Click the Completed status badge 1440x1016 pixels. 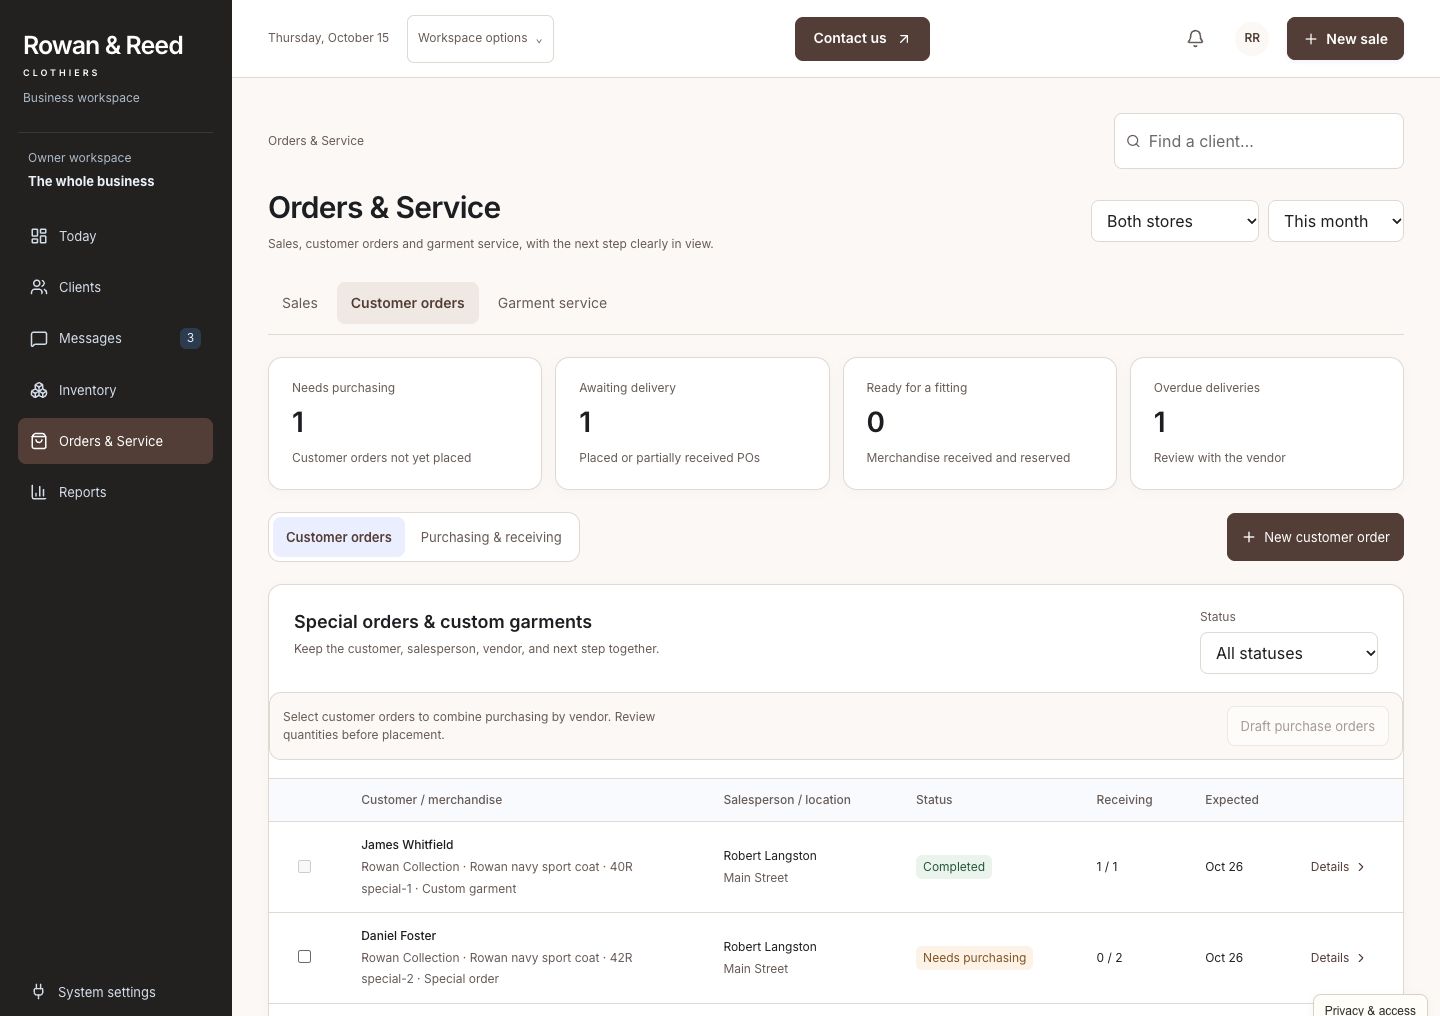click(954, 867)
